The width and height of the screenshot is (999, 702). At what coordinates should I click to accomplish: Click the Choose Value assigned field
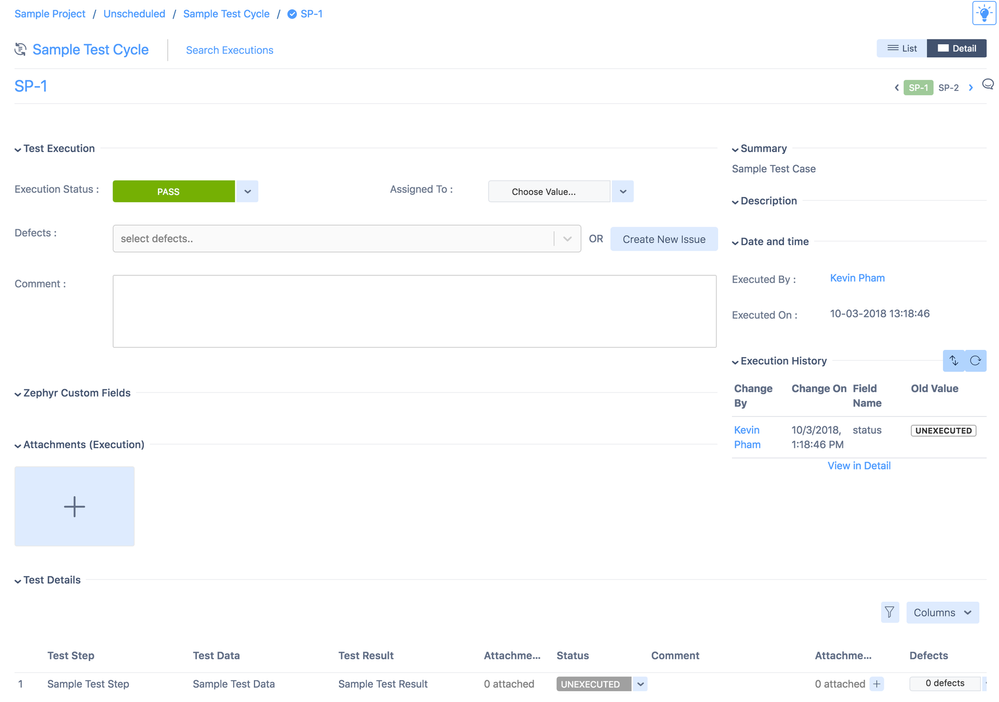click(549, 191)
